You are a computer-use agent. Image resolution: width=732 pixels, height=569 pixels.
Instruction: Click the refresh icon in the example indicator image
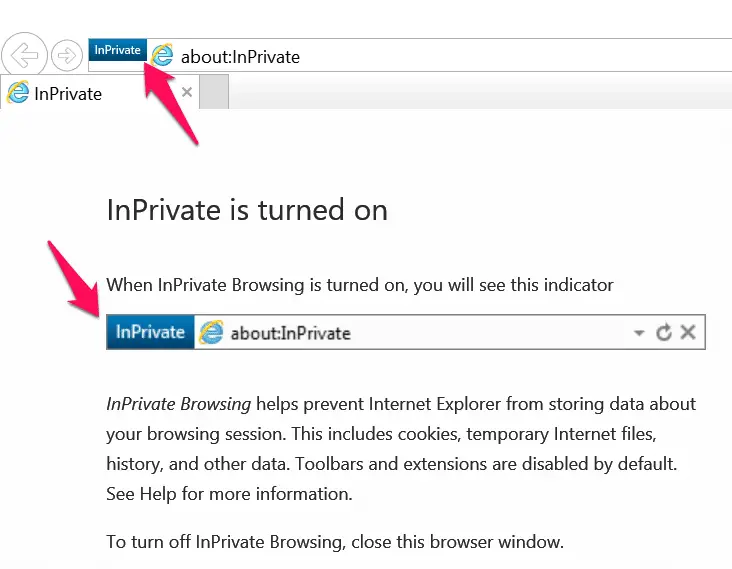tap(663, 332)
